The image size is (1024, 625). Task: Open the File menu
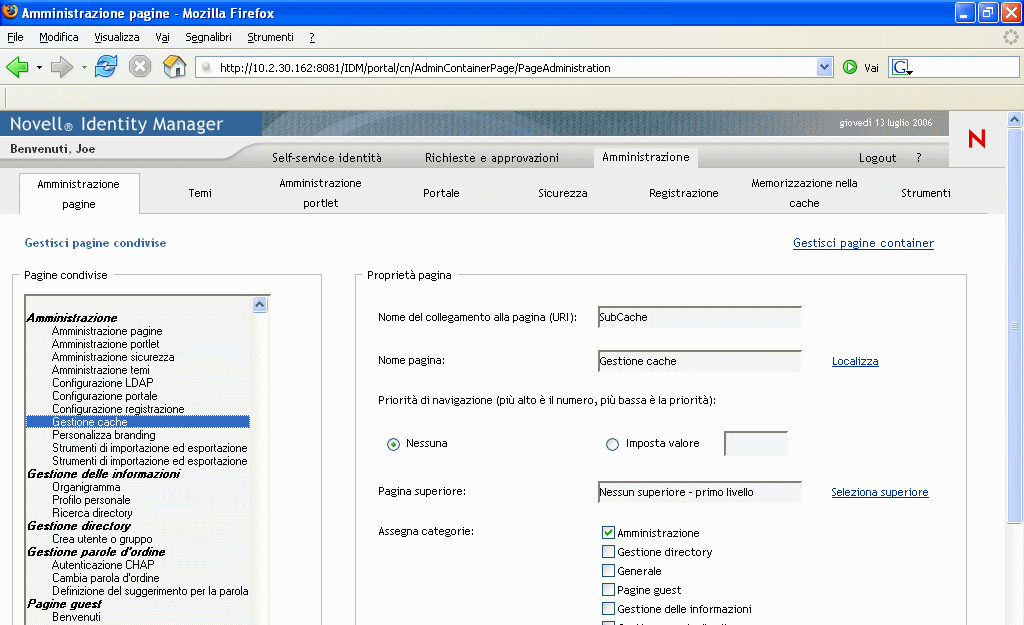click(15, 37)
